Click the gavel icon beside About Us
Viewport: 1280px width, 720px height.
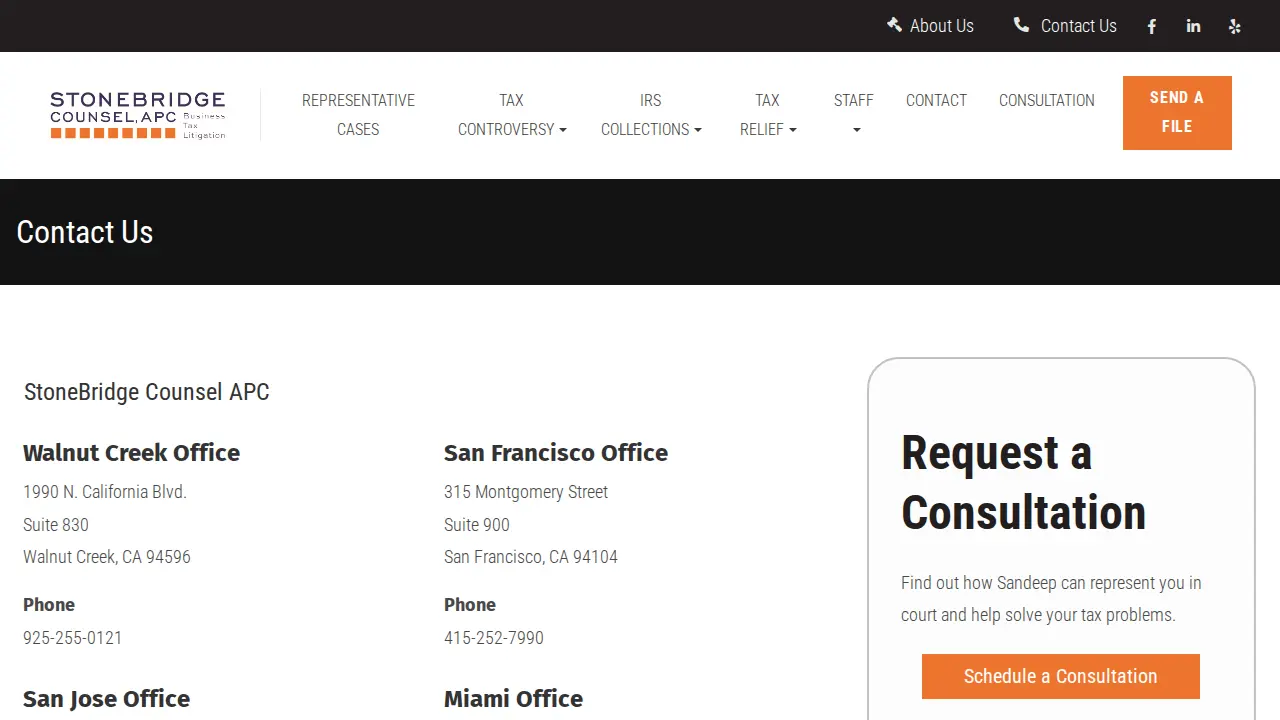(x=894, y=25)
